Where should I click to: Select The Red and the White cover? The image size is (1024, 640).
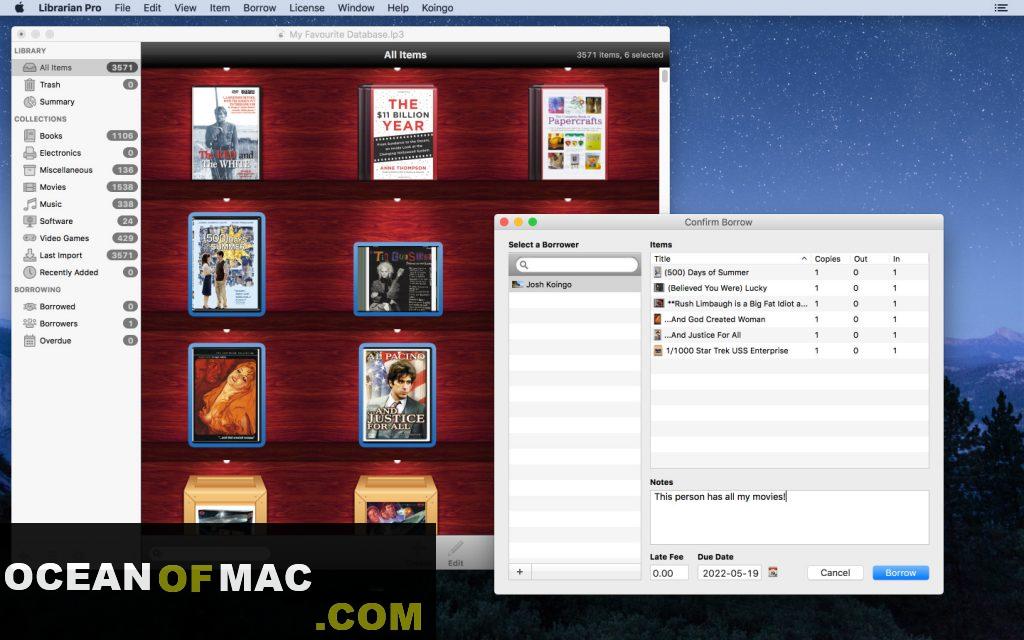coord(226,133)
